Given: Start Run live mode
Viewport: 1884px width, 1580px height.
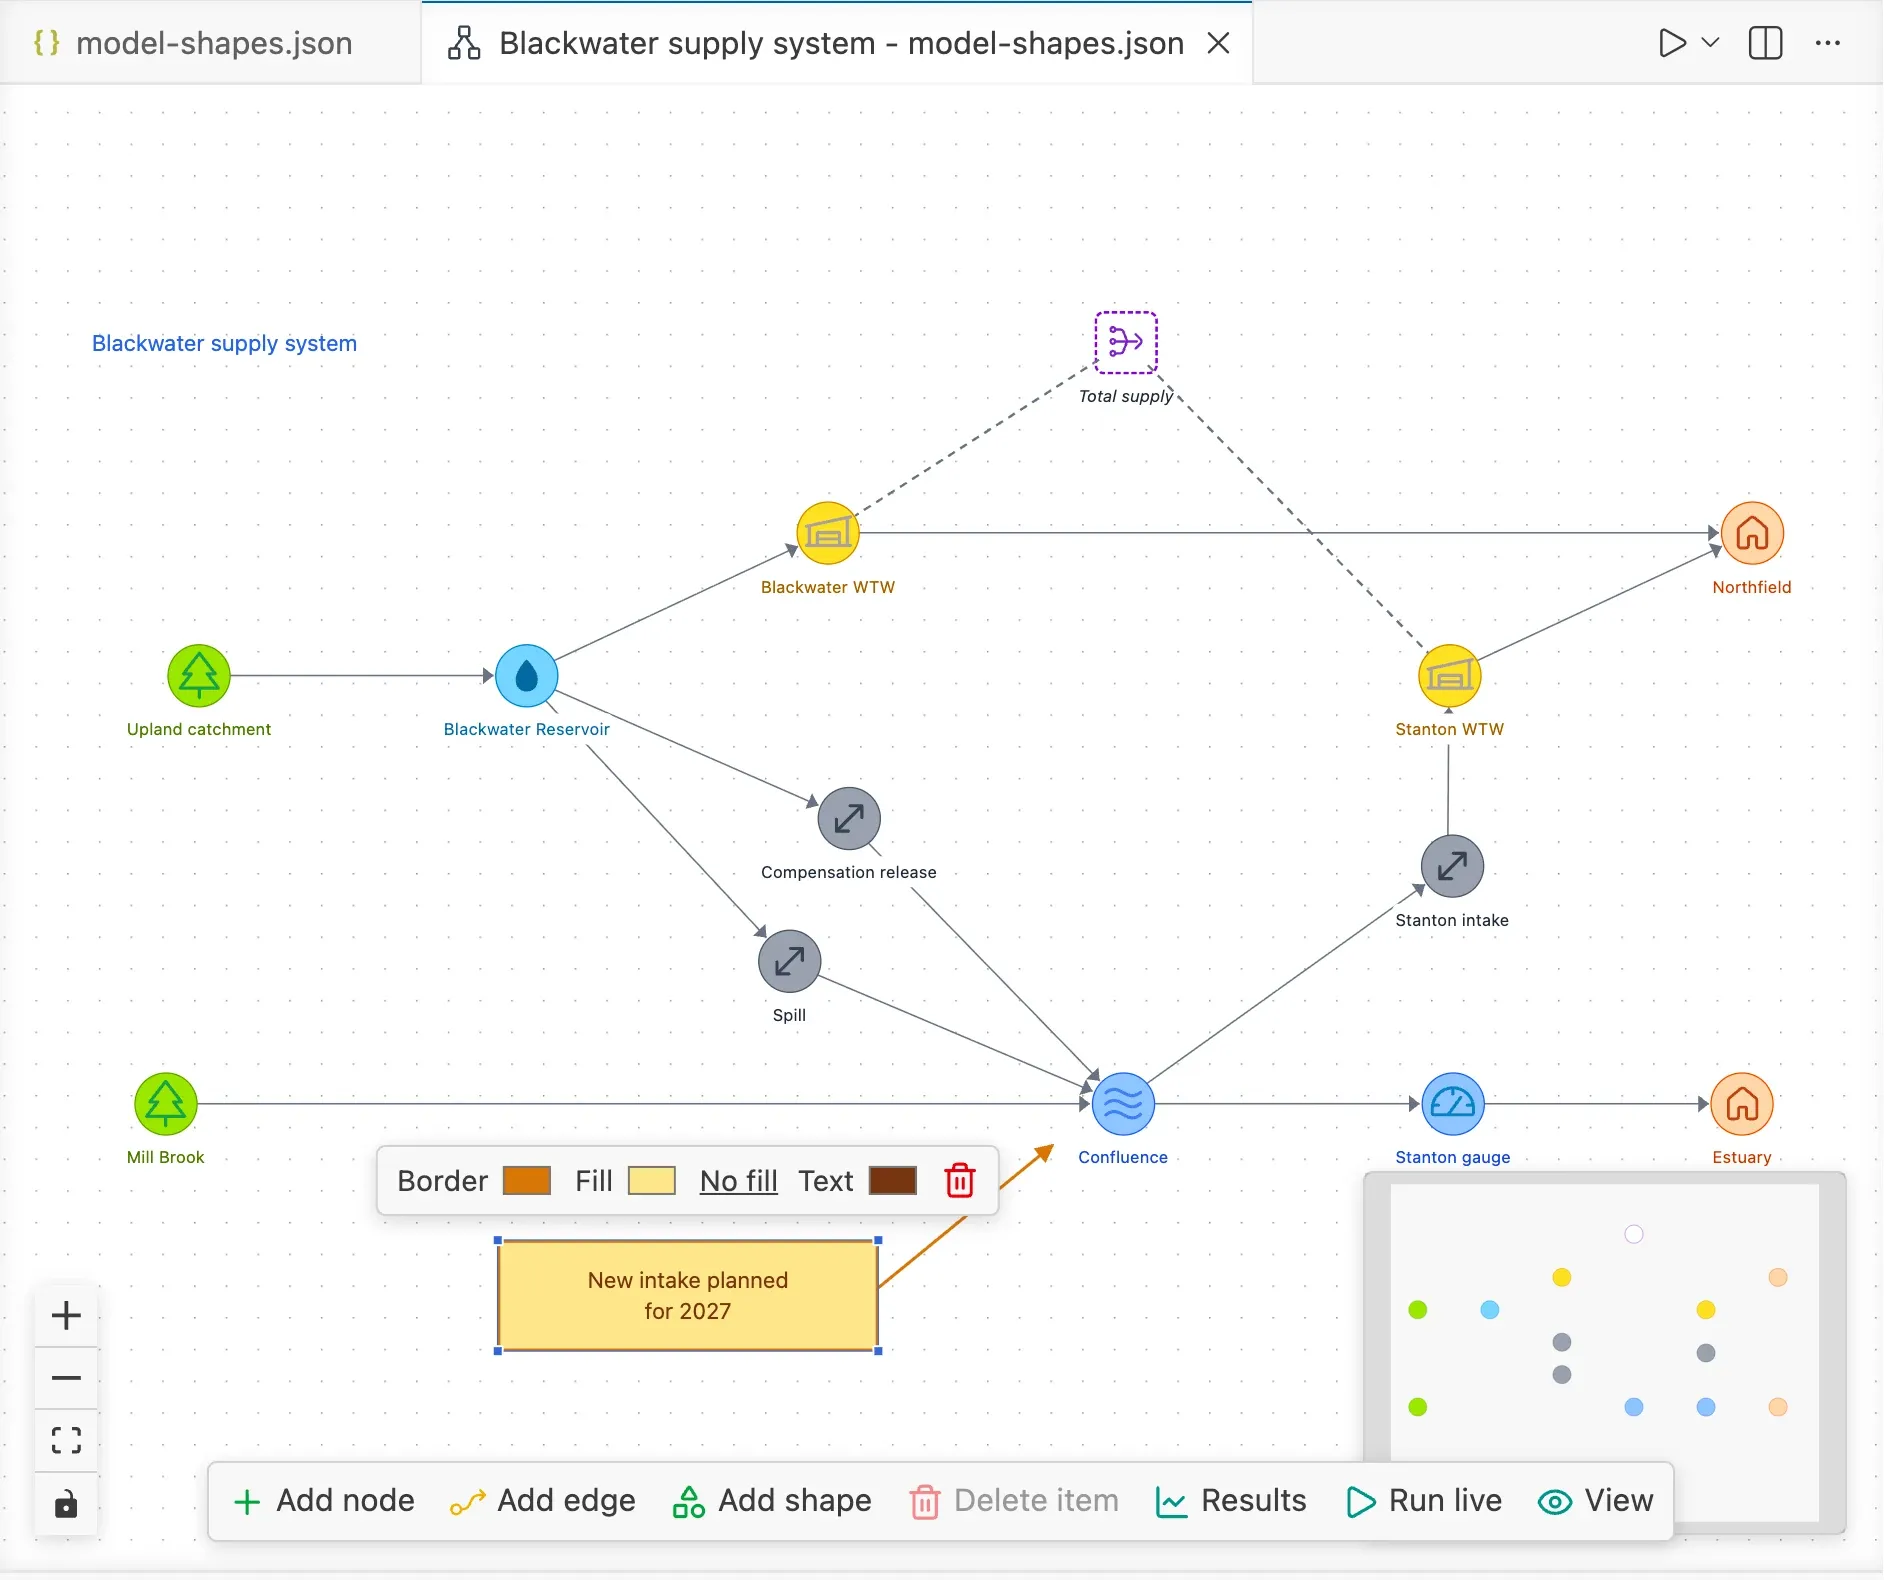Looking at the screenshot, I should (x=1424, y=1501).
